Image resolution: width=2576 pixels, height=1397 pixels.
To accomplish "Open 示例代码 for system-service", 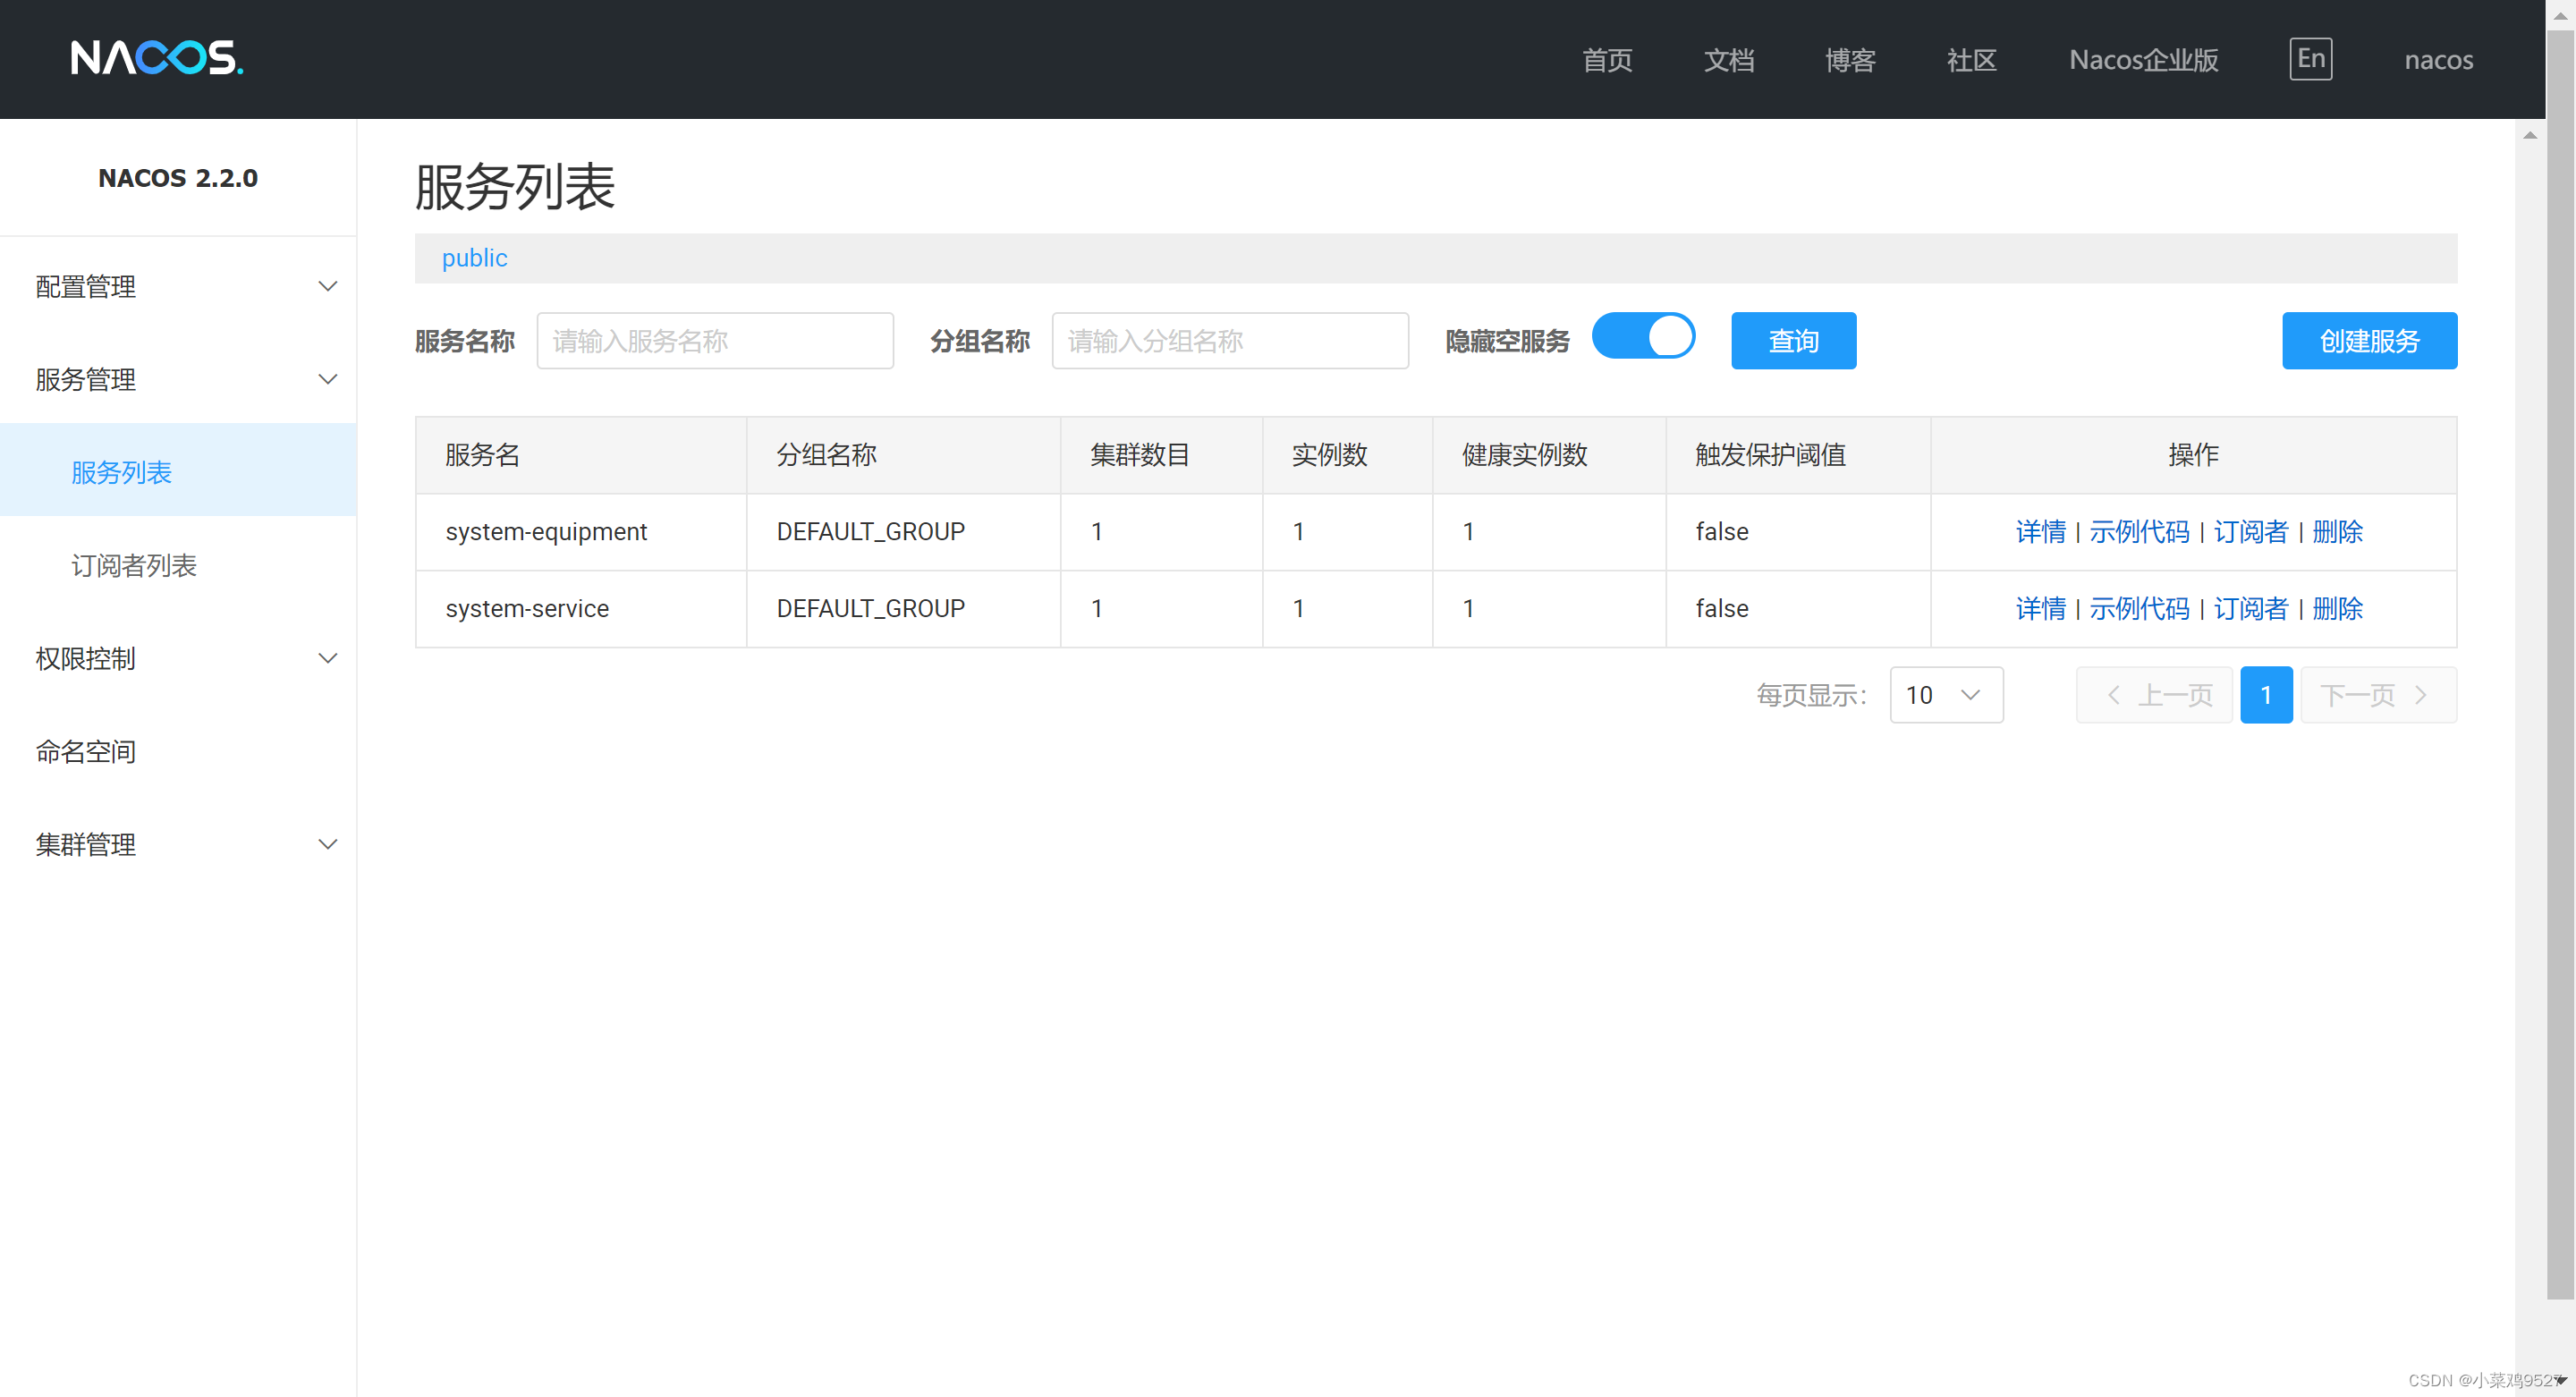I will (2139, 609).
